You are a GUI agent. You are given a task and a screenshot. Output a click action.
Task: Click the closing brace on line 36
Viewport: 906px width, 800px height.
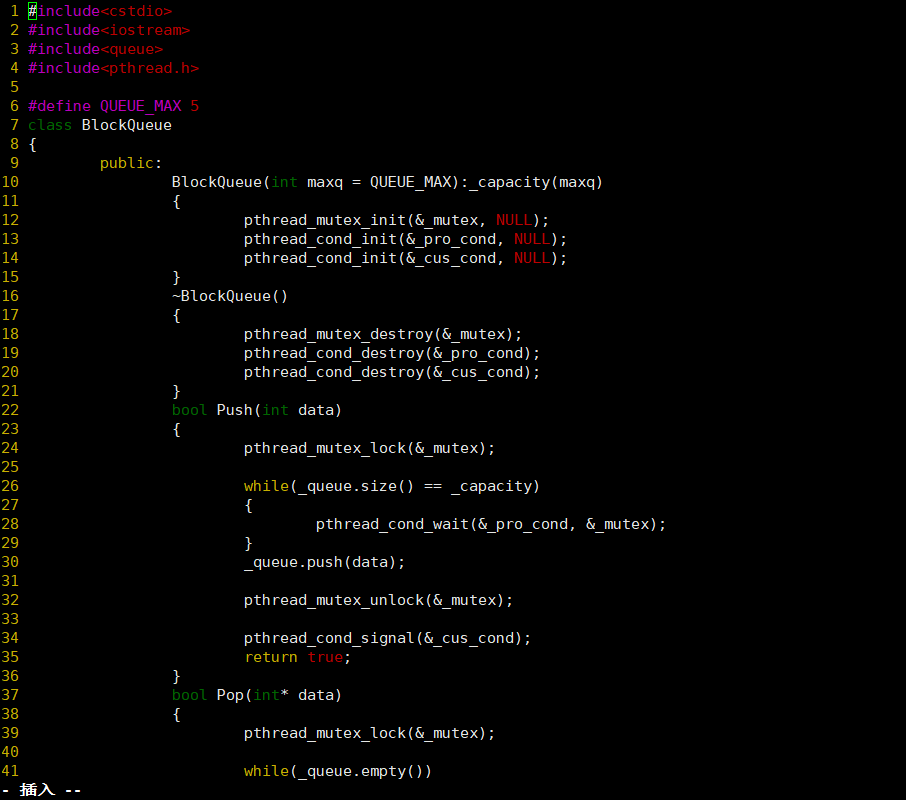176,676
